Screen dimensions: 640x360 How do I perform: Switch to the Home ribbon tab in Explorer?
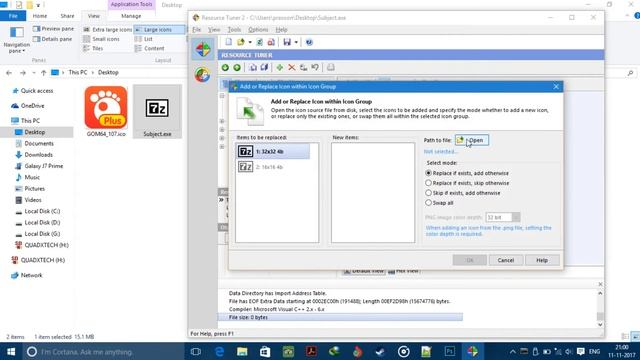pyautogui.click(x=40, y=16)
